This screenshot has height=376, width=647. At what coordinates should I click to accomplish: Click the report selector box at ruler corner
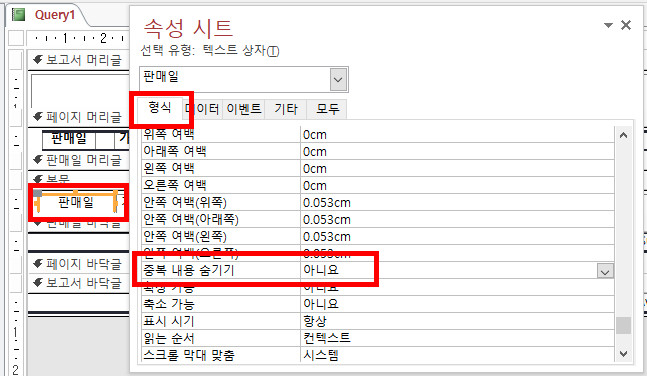point(16,38)
